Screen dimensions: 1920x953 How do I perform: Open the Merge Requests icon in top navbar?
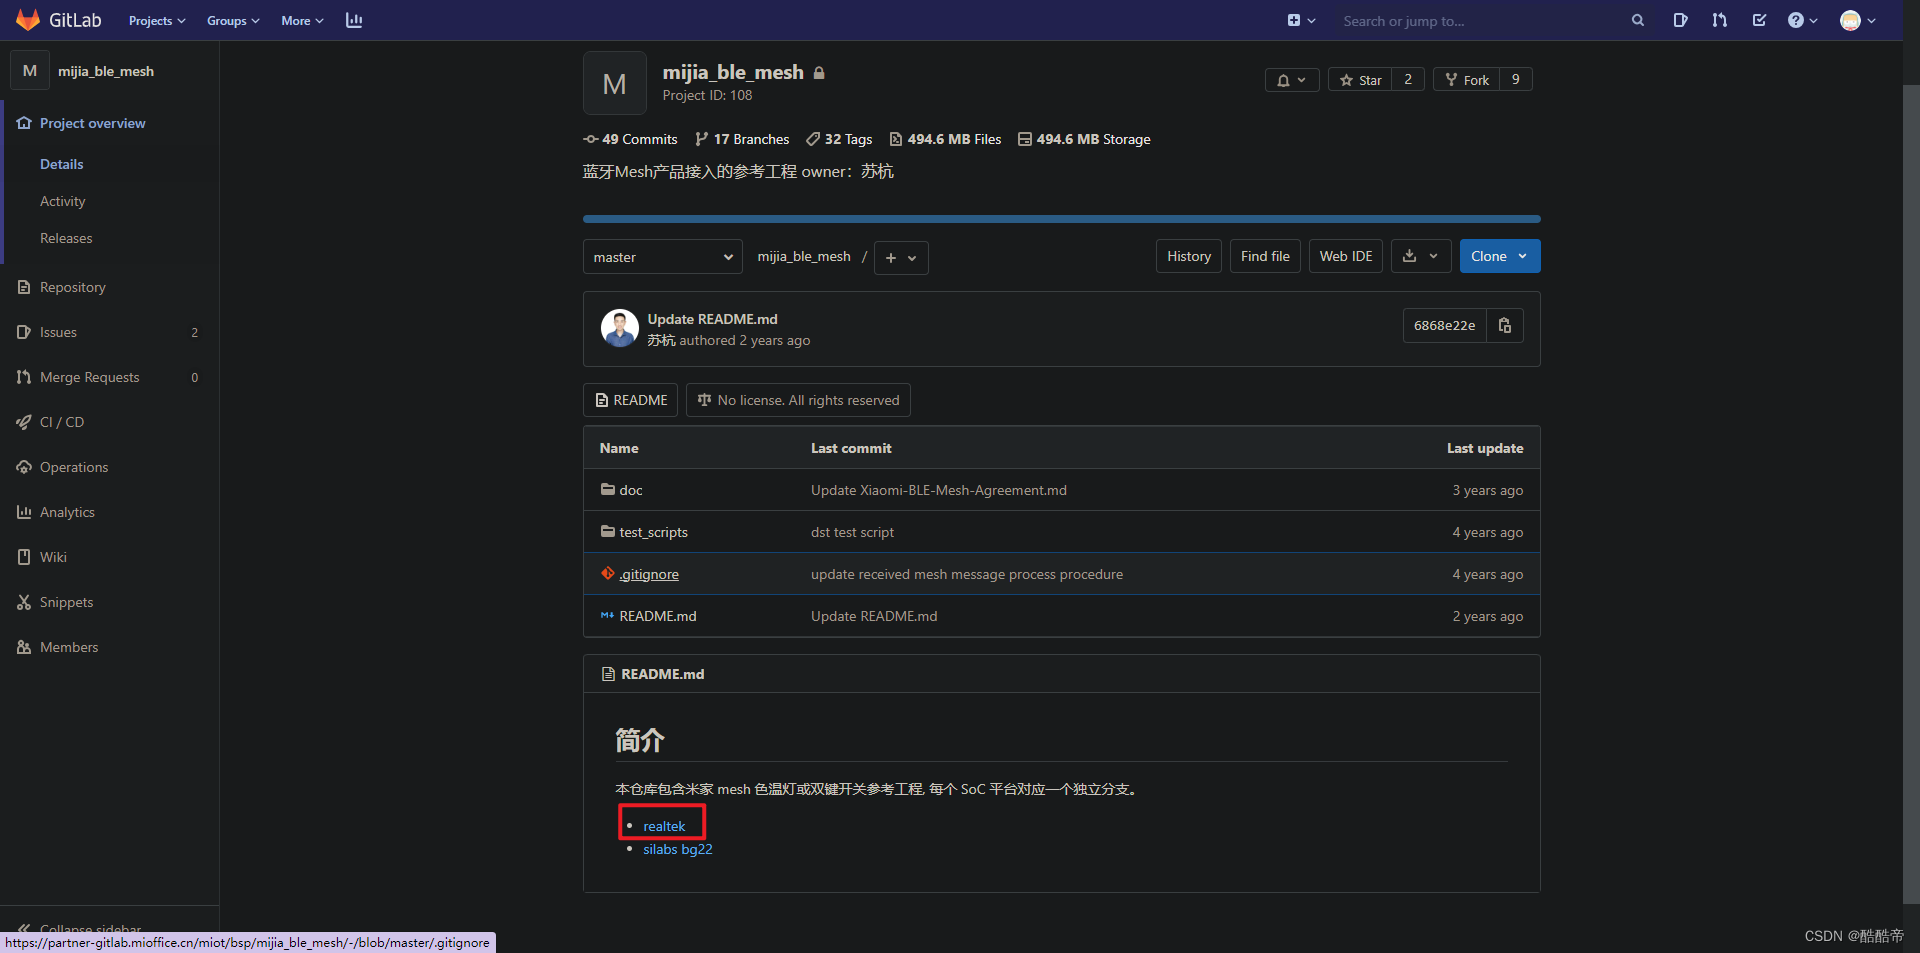pos(1719,20)
